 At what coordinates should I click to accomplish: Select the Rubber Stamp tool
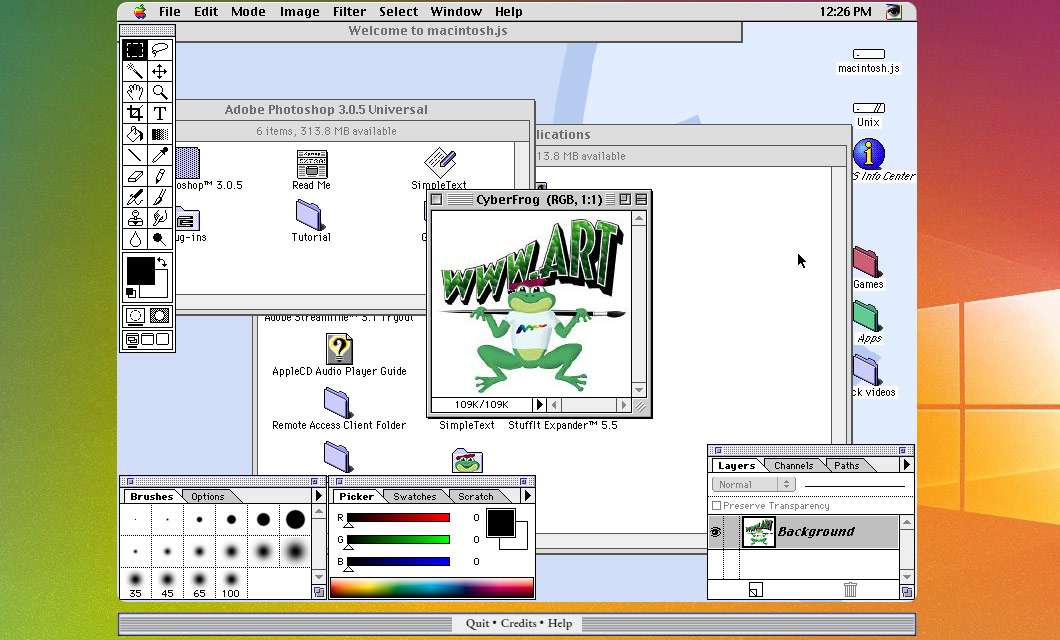[135, 218]
